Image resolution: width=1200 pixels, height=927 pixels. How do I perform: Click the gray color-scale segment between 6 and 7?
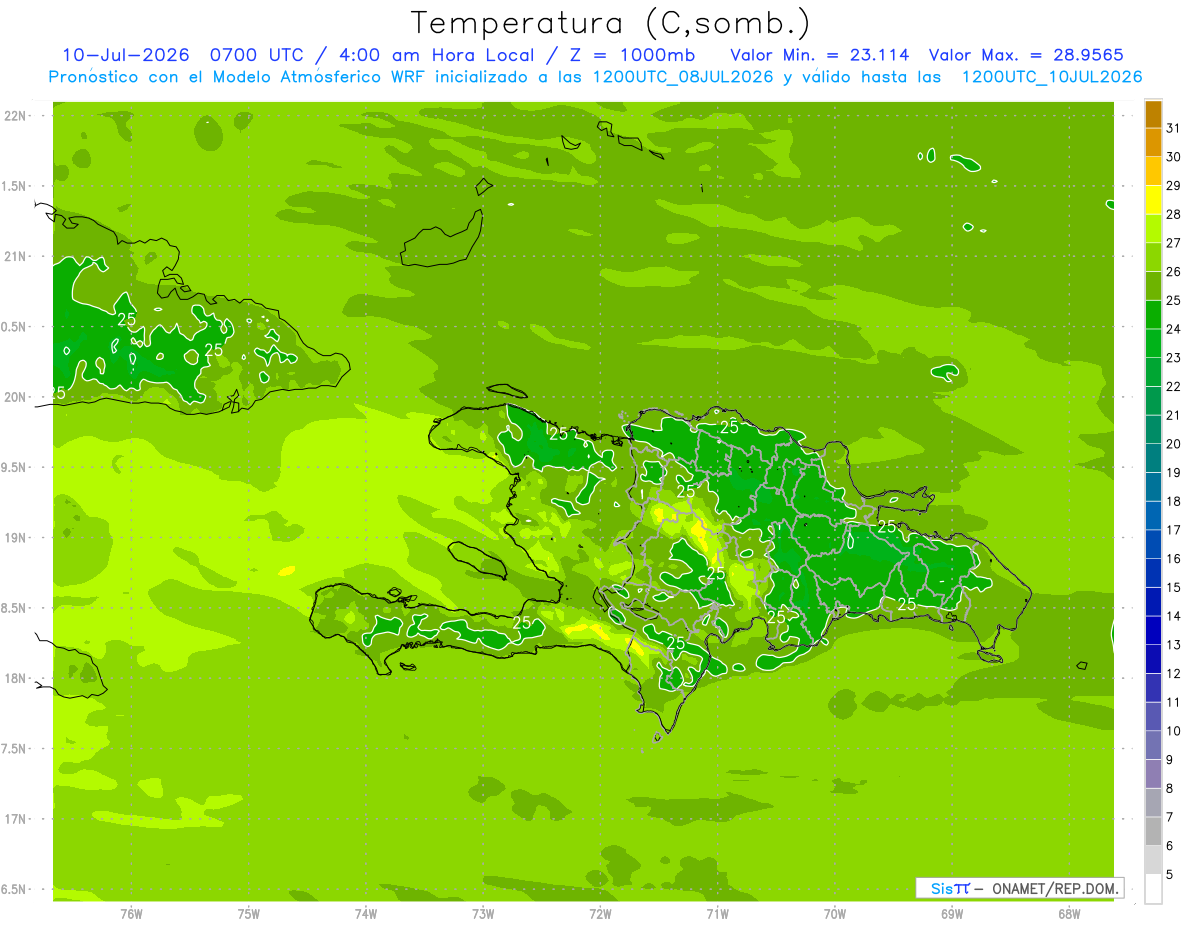1153,832
